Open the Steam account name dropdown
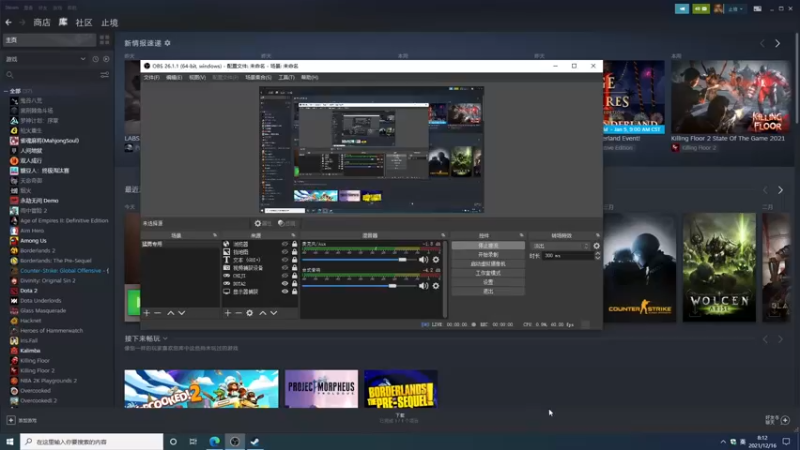800x450 pixels. point(735,9)
